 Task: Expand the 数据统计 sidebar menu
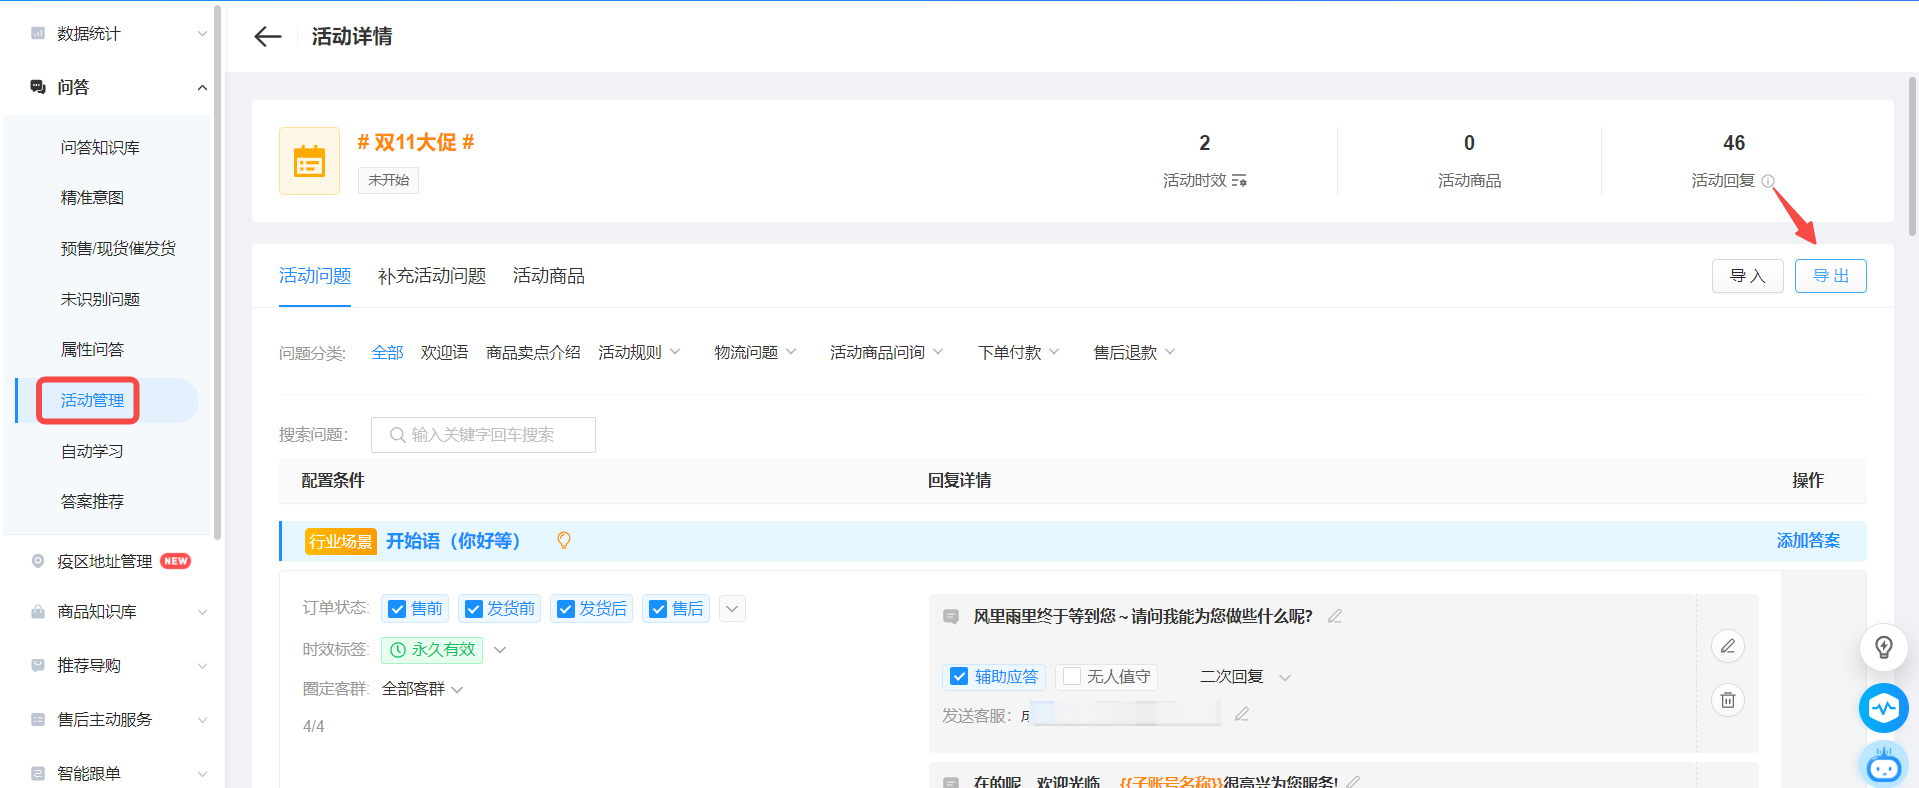tap(202, 34)
